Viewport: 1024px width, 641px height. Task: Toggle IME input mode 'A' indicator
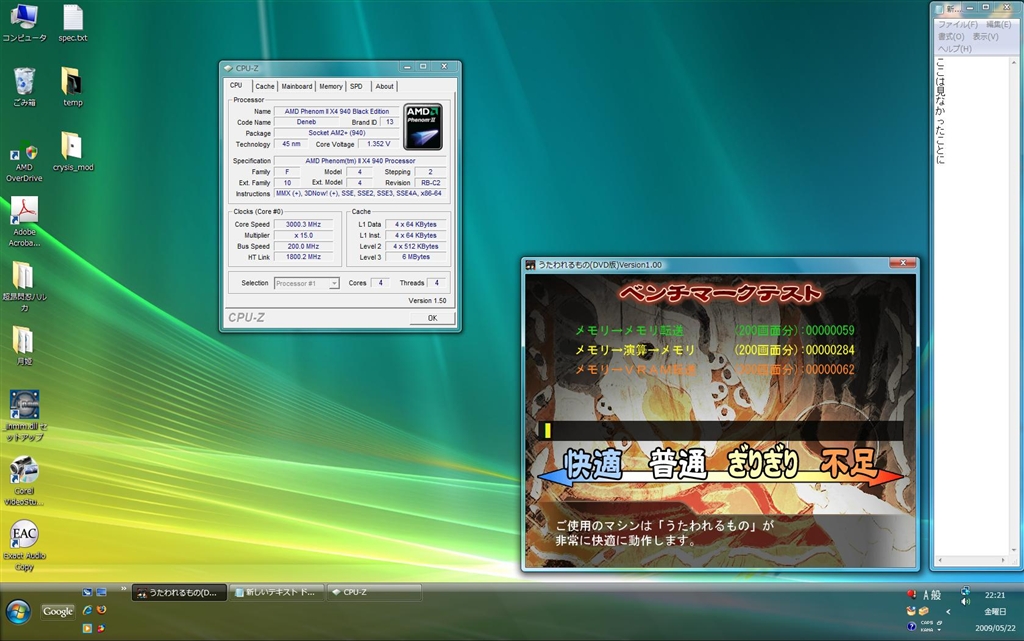tap(925, 595)
